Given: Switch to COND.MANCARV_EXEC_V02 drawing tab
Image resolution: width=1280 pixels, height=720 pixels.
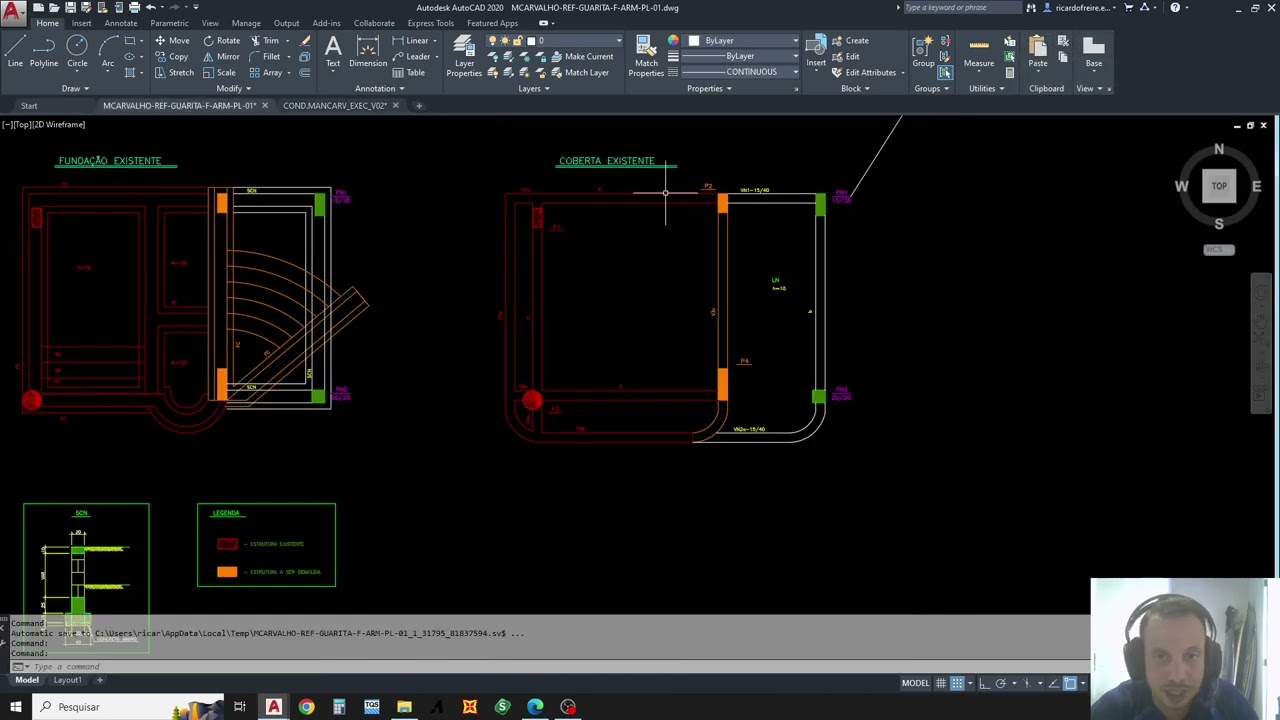Looking at the screenshot, I should coord(335,105).
